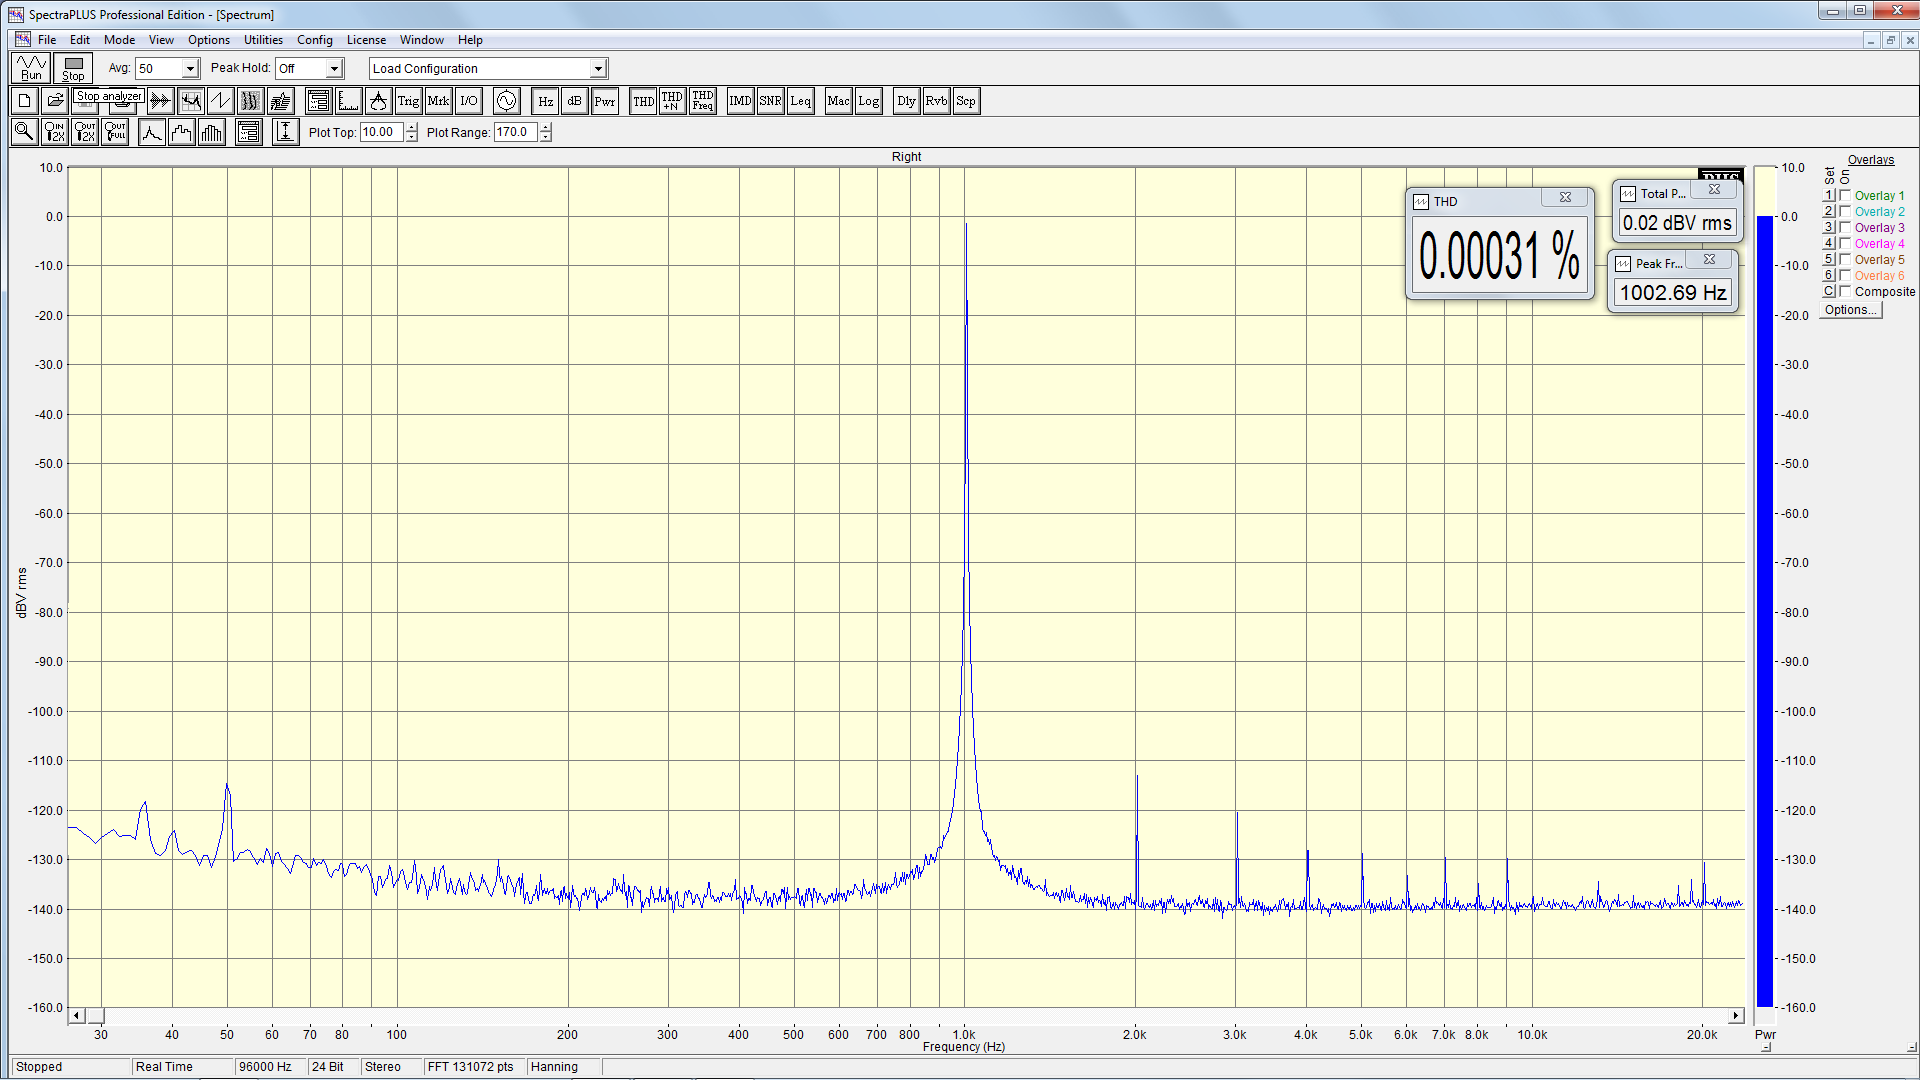Close the Peak Frequency readout window
Screen dimensions: 1920x1080
pos(1709,259)
